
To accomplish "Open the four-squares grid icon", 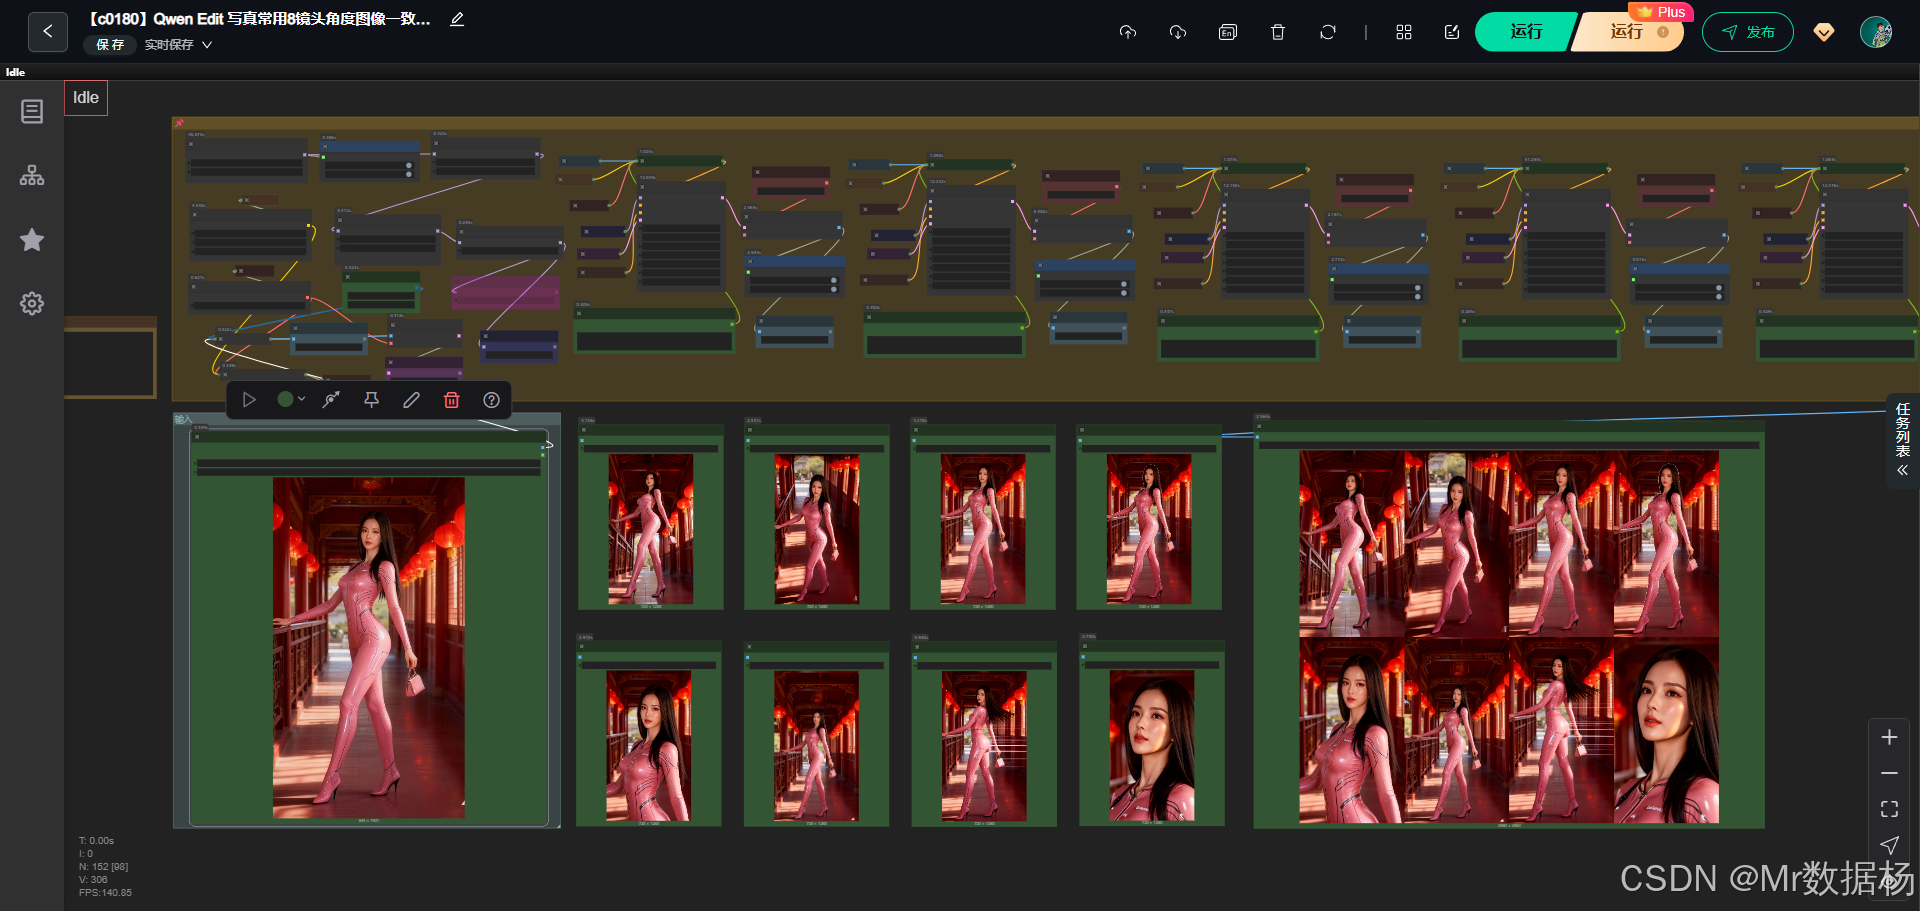I will coord(1404,32).
